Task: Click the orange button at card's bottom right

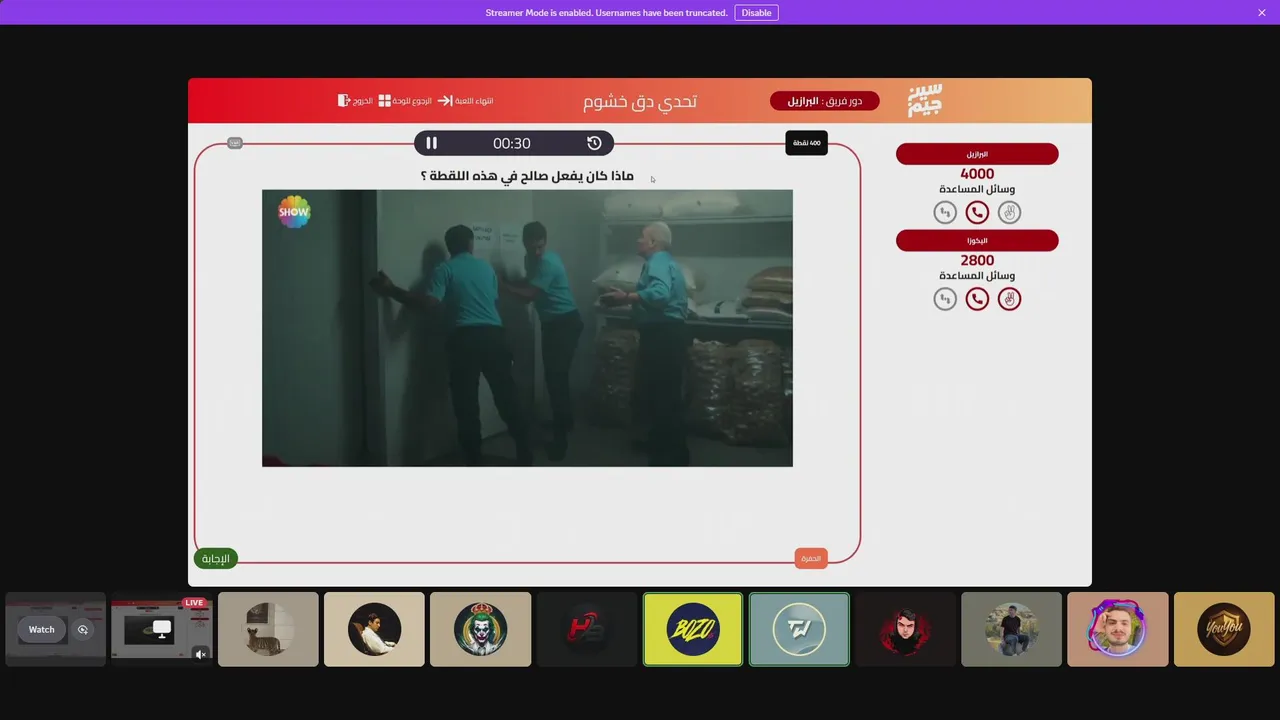Action: 811,559
